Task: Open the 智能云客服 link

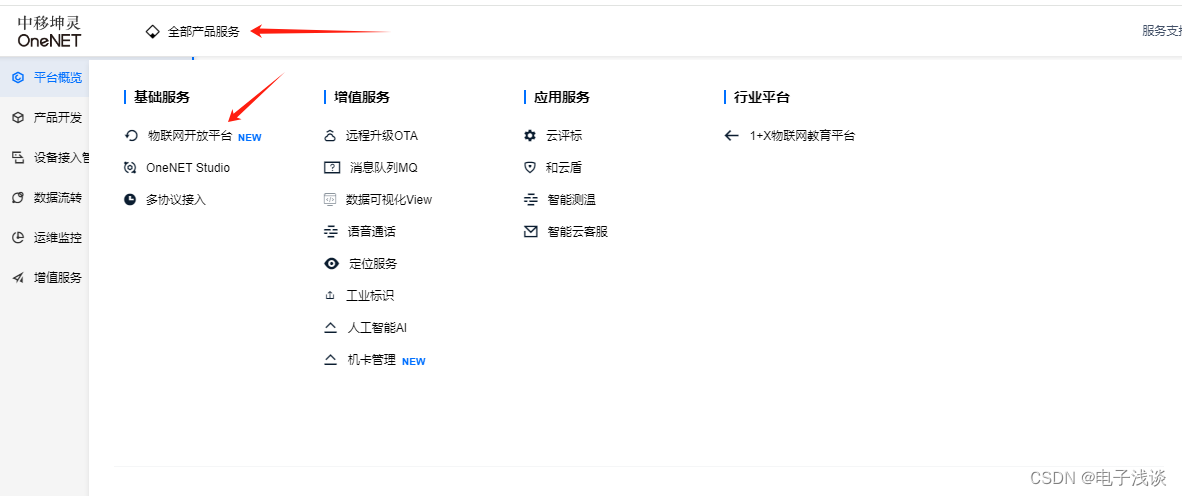Action: [577, 231]
